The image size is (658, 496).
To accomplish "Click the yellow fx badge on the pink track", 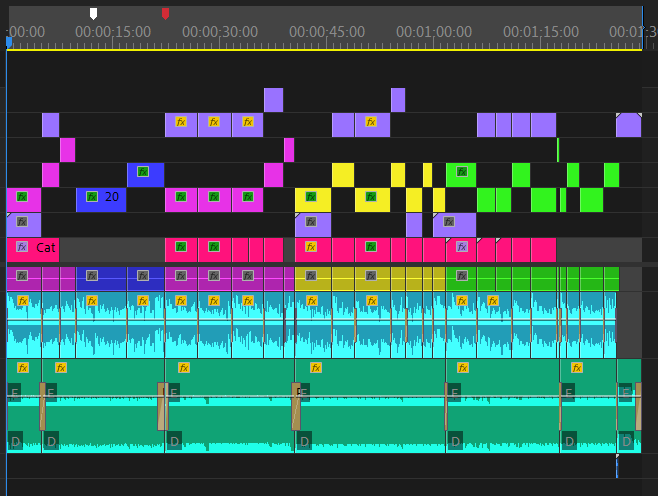I will (x=311, y=247).
